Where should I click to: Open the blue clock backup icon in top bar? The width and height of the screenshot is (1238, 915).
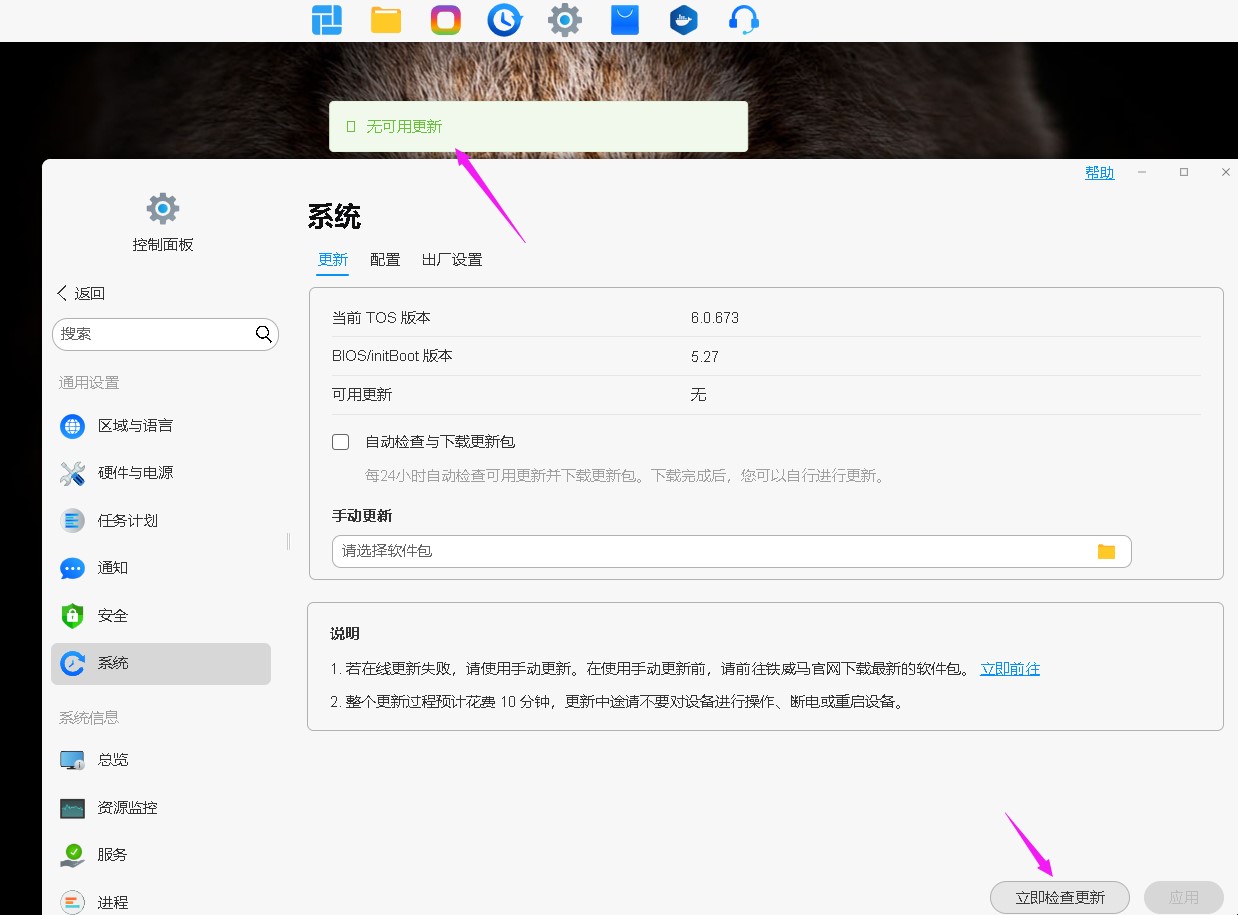tap(505, 20)
